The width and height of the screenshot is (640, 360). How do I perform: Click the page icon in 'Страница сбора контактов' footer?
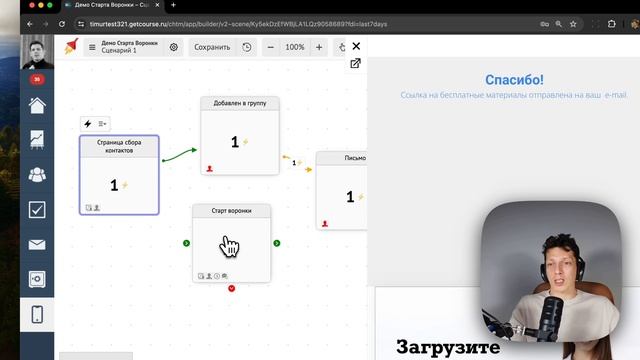(89, 208)
